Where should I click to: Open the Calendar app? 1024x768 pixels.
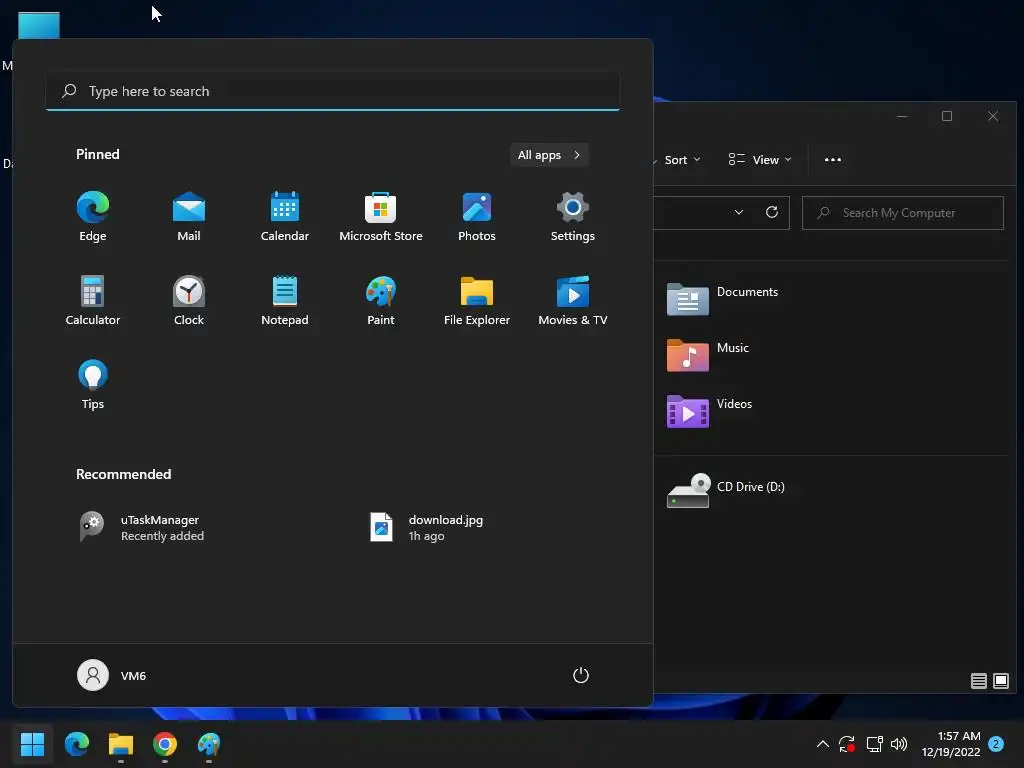(x=285, y=217)
